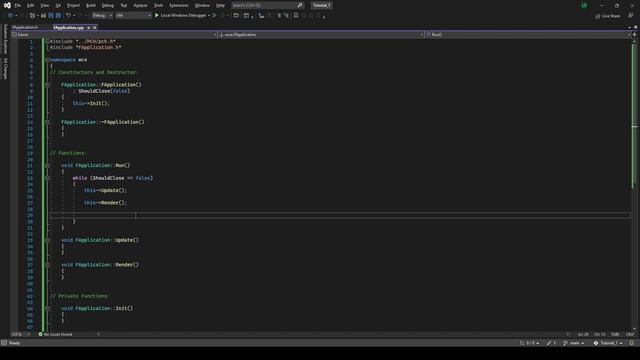This screenshot has width=640, height=360.
Task: Click the green account badge icon
Action: point(584,5)
